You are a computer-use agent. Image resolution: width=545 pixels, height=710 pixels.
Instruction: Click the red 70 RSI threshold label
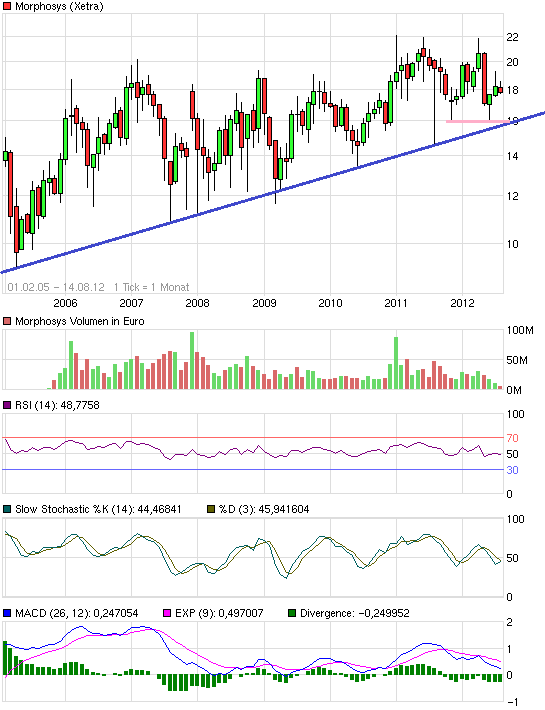pos(512,438)
